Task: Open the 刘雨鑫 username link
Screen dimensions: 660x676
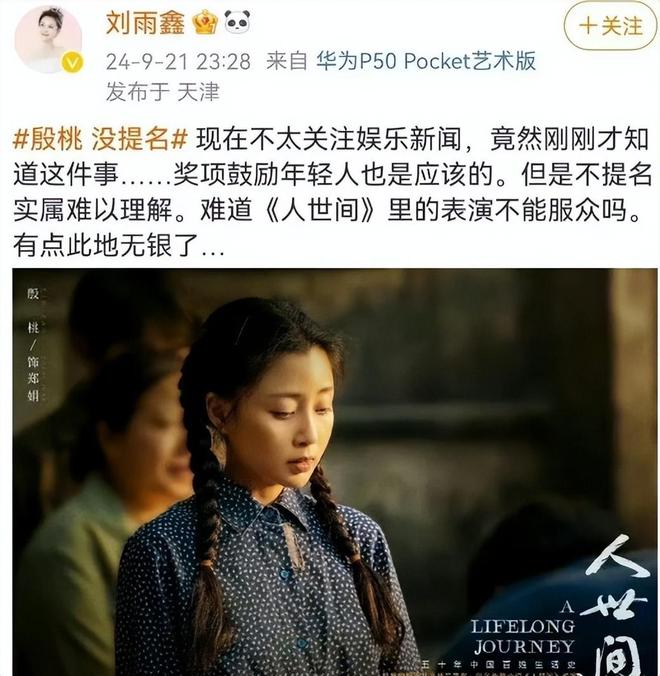Action: [x=145, y=23]
